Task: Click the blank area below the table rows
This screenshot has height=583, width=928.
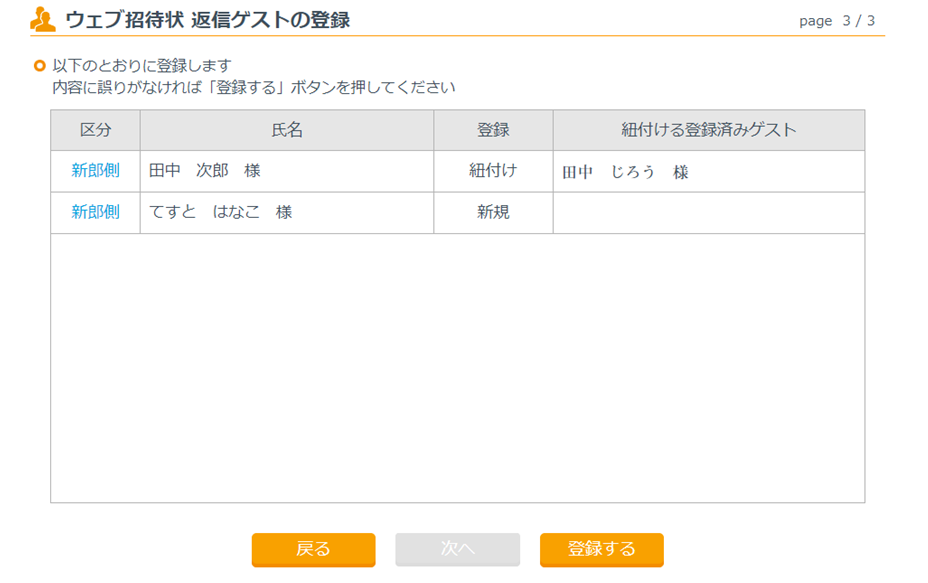Action: [x=457, y=368]
